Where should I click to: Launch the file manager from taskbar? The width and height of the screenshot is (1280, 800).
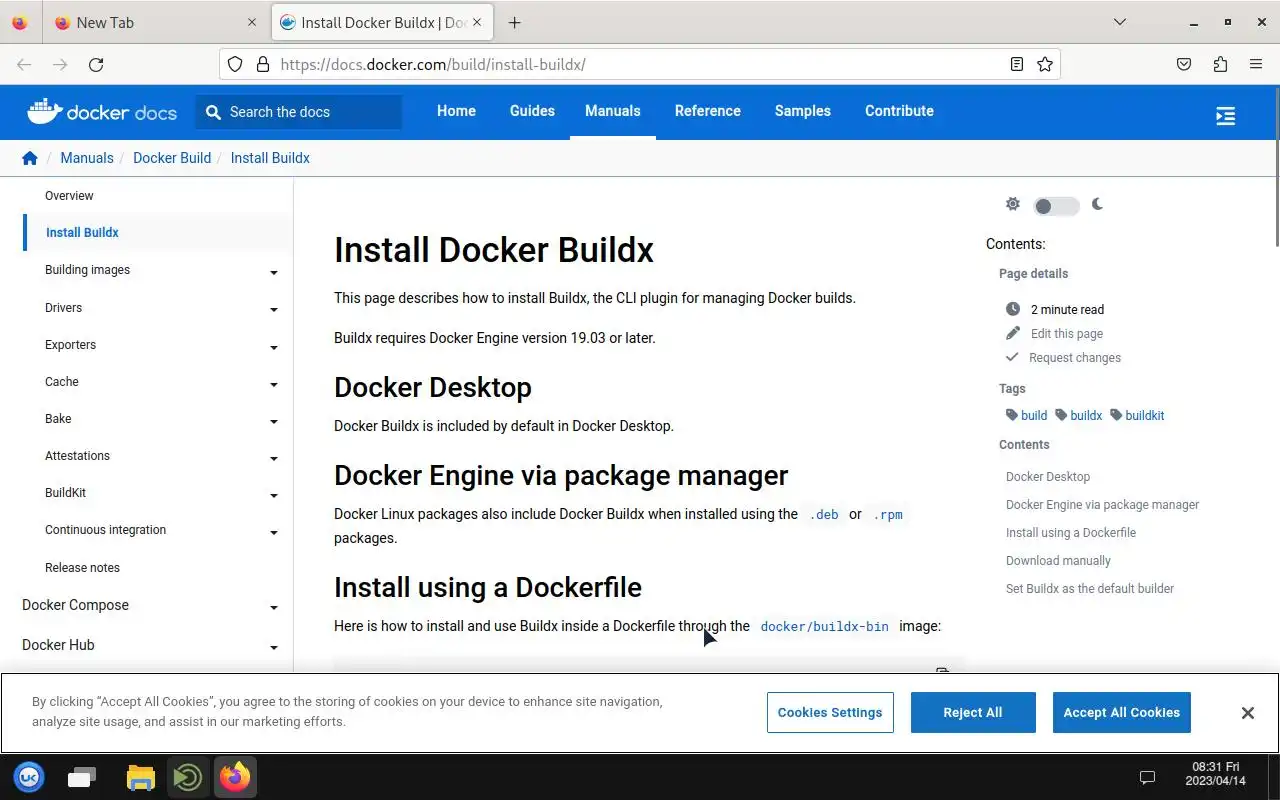tap(140, 777)
